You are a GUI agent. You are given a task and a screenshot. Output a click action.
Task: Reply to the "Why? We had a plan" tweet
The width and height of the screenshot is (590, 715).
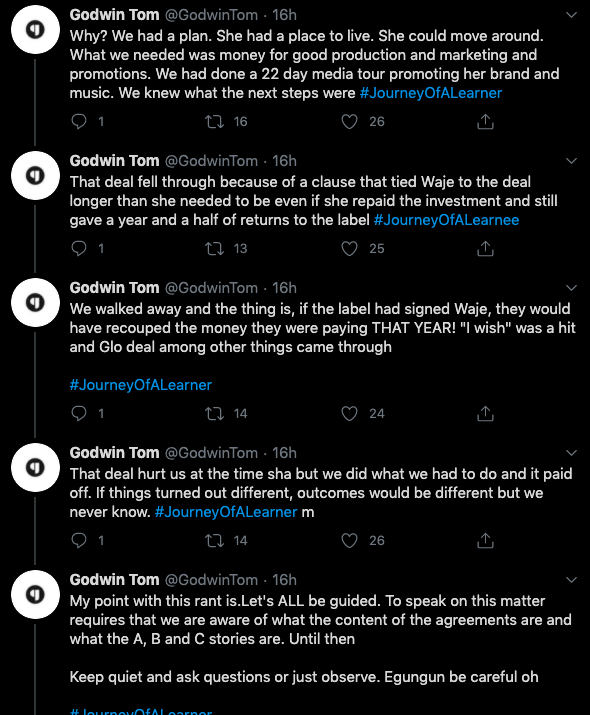(x=79, y=121)
